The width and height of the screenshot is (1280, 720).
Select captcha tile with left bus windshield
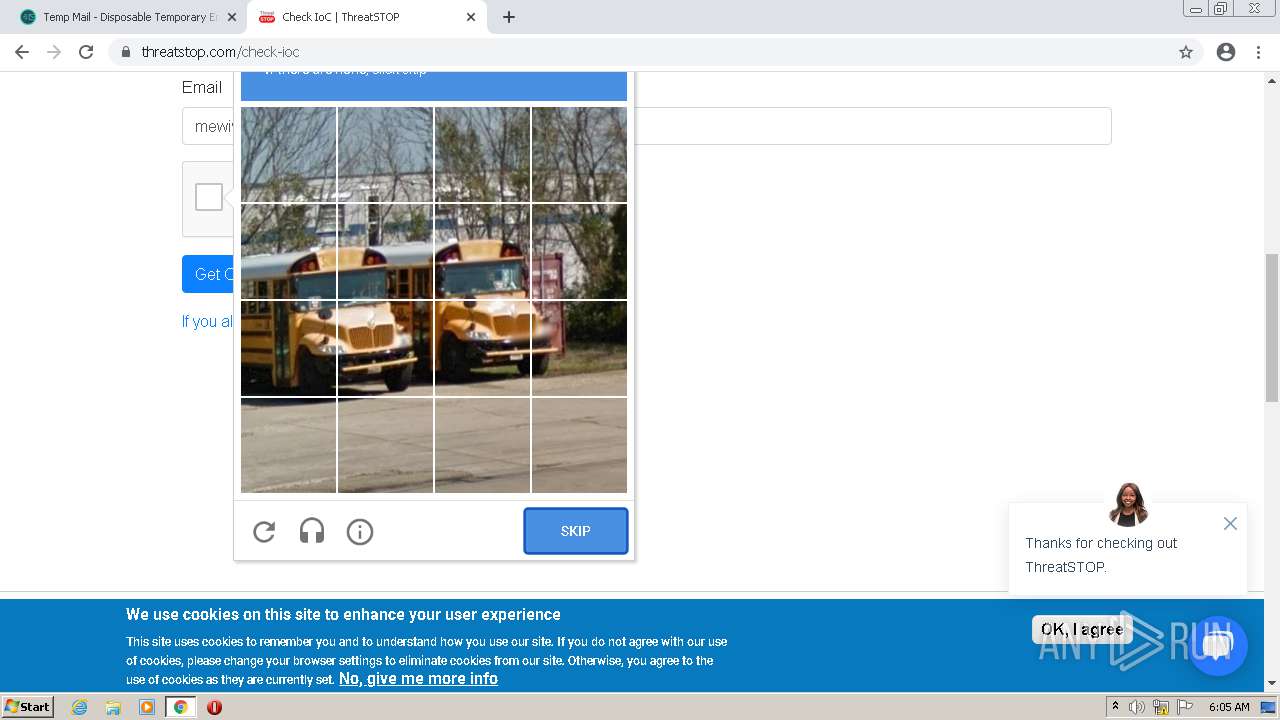point(385,251)
